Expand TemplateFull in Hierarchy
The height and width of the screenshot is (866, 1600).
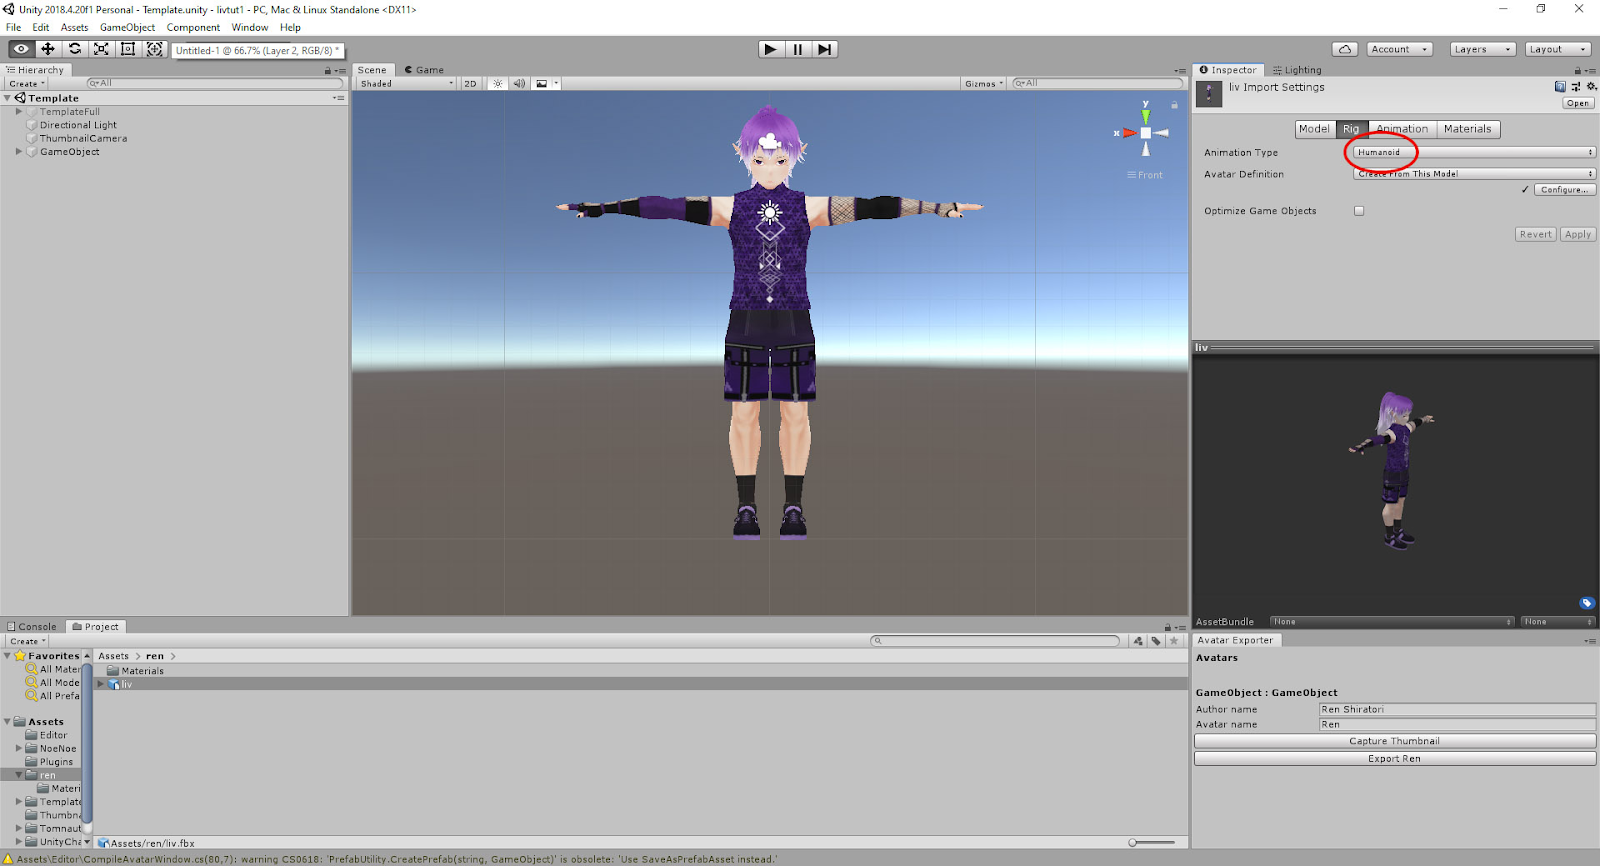click(x=19, y=112)
